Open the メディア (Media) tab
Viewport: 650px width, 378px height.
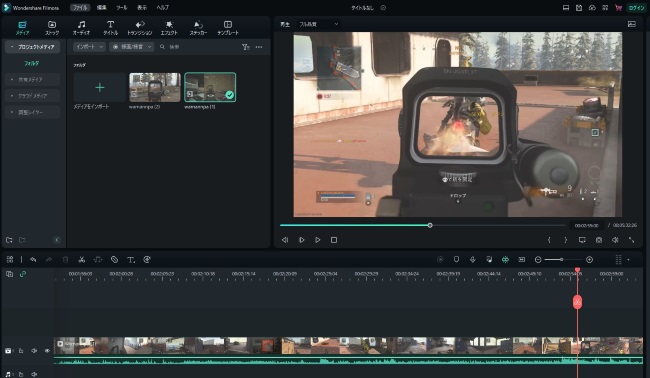[x=22, y=27]
